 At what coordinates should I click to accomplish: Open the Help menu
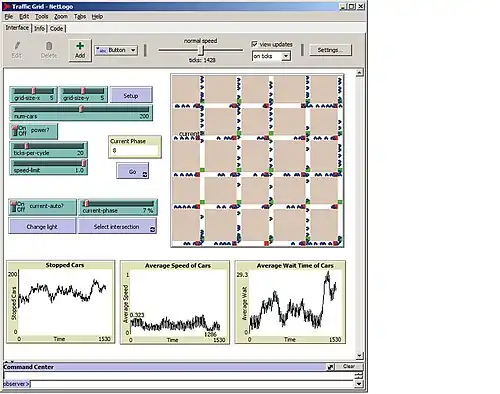click(x=97, y=17)
